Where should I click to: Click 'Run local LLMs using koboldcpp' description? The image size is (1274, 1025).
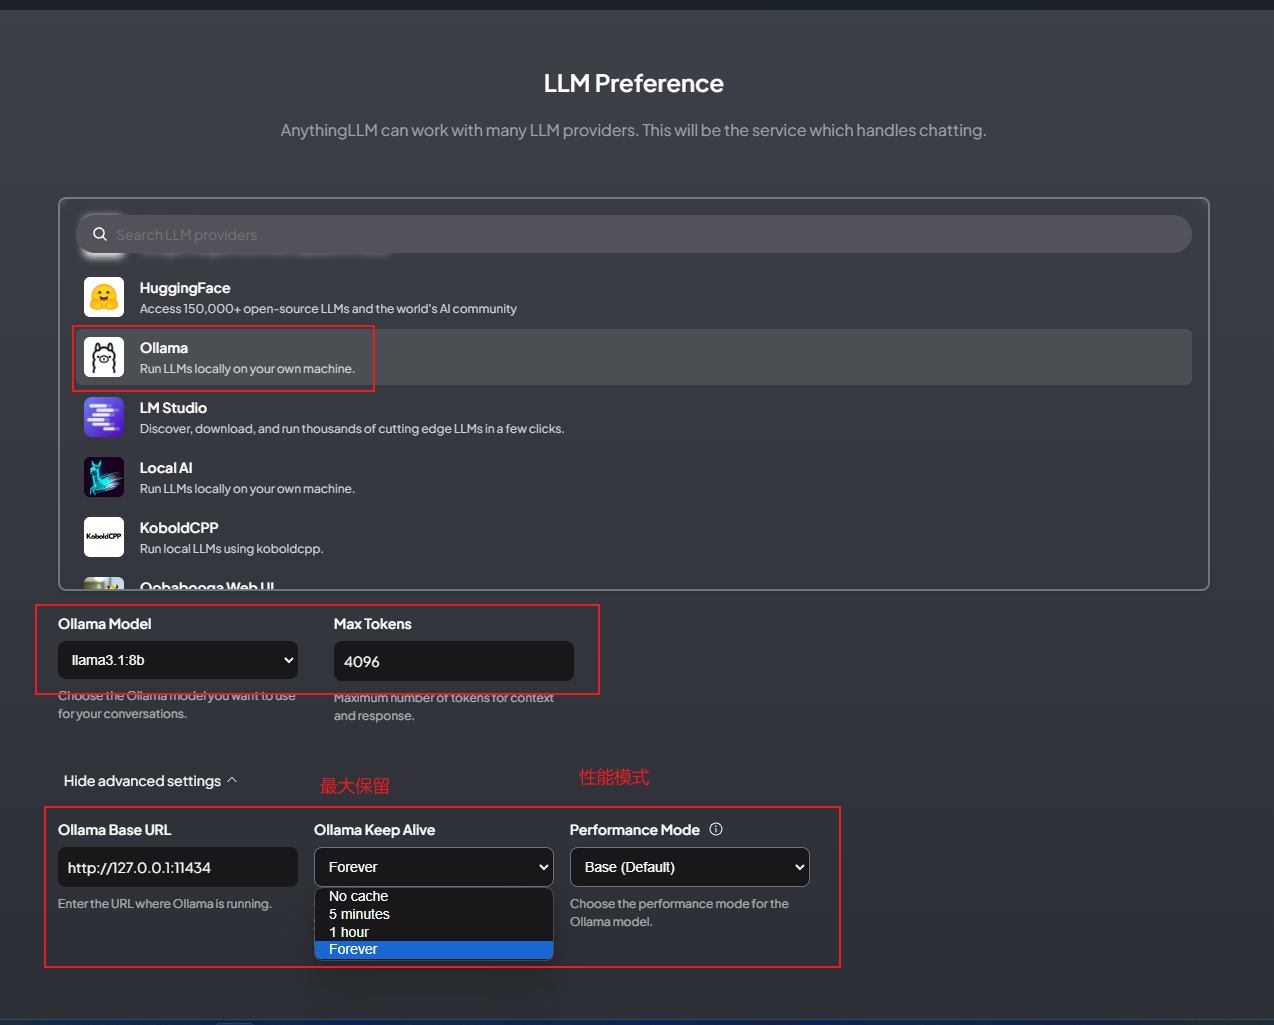click(x=232, y=549)
